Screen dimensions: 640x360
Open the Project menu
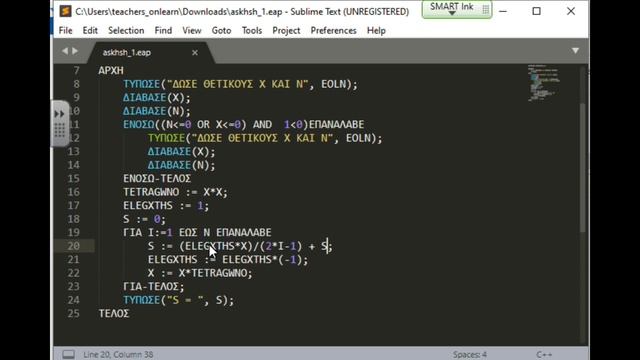pyautogui.click(x=286, y=31)
